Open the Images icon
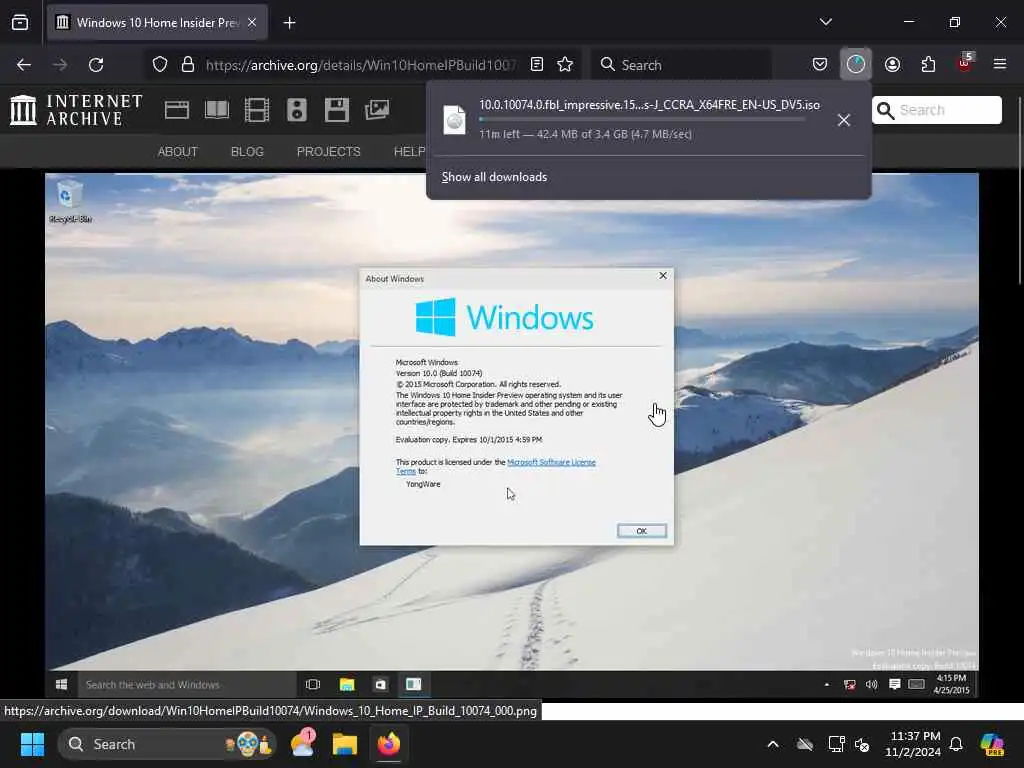 (x=377, y=110)
